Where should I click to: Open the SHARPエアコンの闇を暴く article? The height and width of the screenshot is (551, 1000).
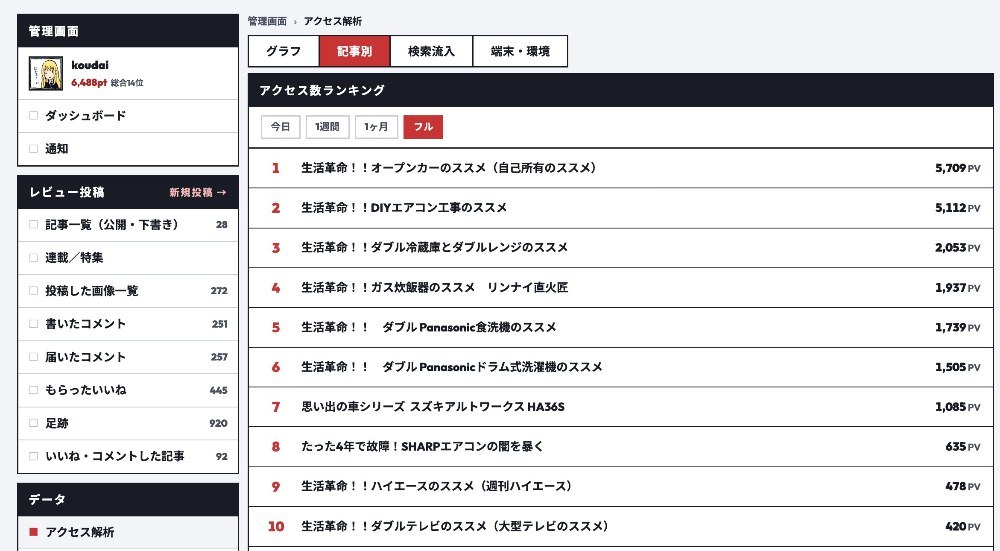tap(422, 446)
